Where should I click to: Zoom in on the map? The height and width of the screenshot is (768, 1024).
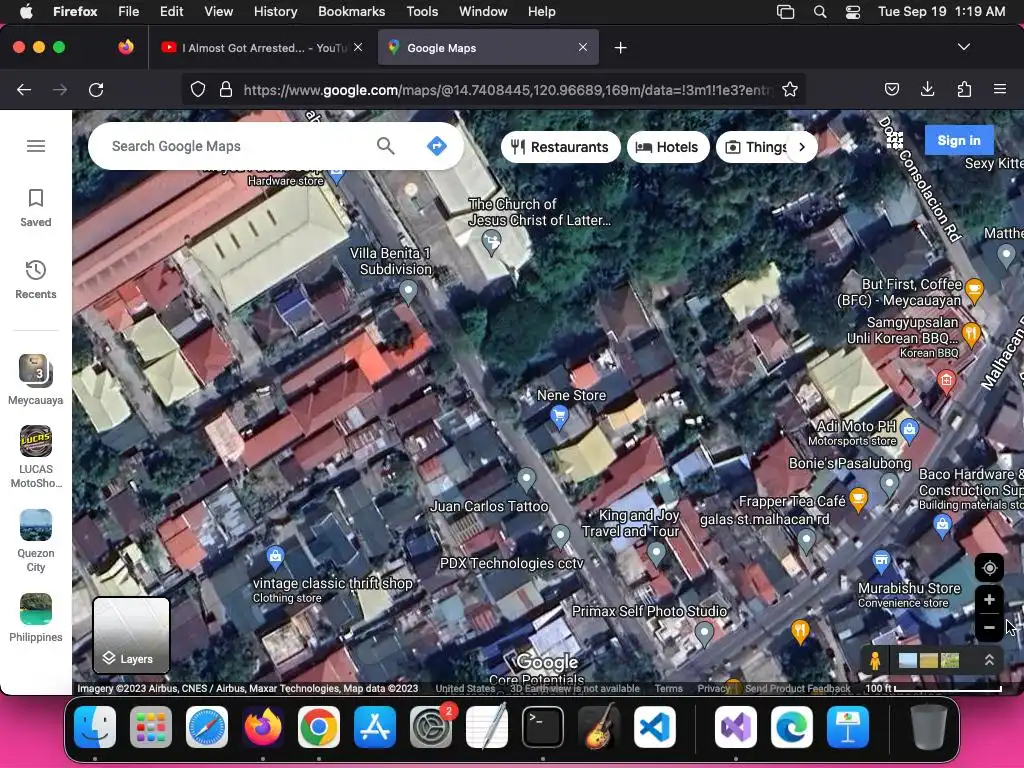989,600
